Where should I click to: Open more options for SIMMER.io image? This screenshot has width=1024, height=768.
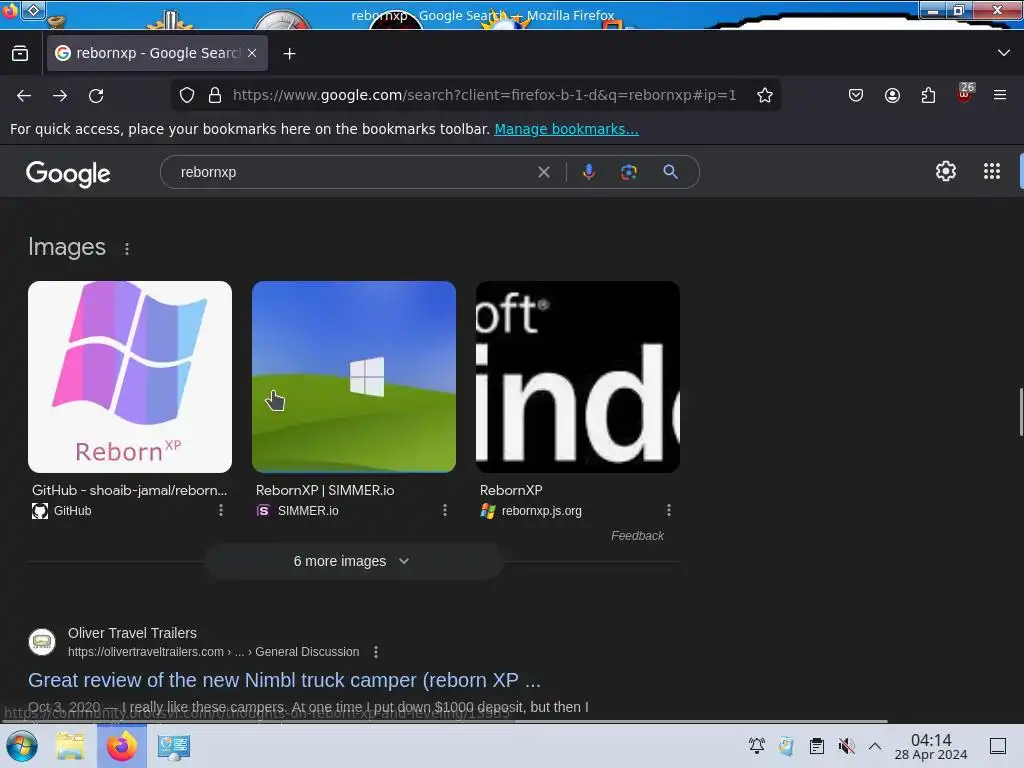pos(445,510)
